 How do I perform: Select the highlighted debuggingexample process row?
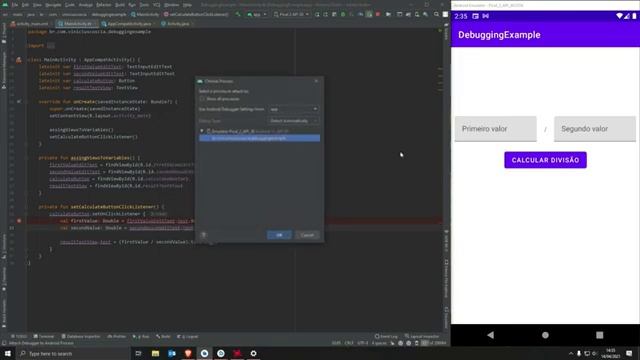(260, 138)
